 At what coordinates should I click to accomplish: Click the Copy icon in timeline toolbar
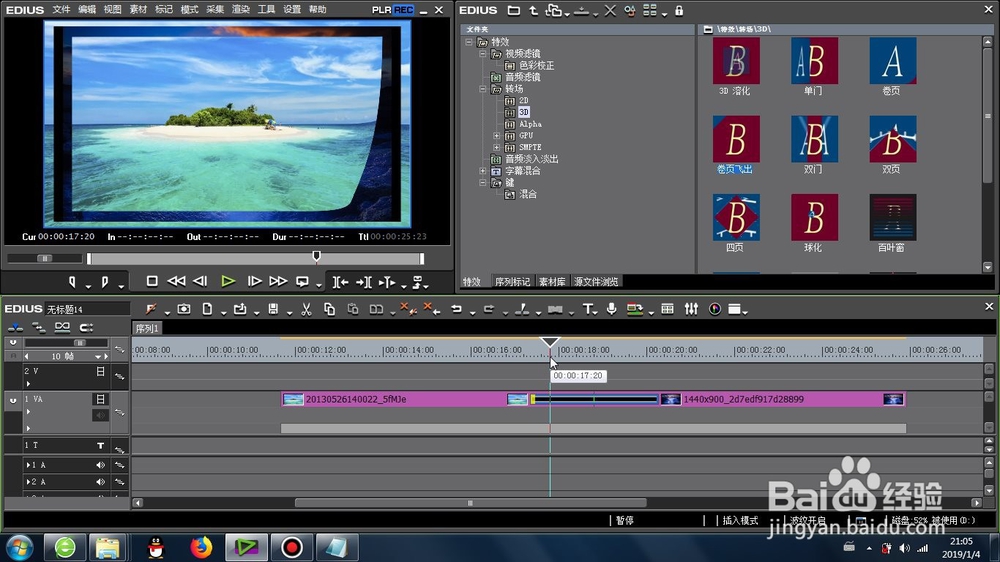(x=329, y=309)
